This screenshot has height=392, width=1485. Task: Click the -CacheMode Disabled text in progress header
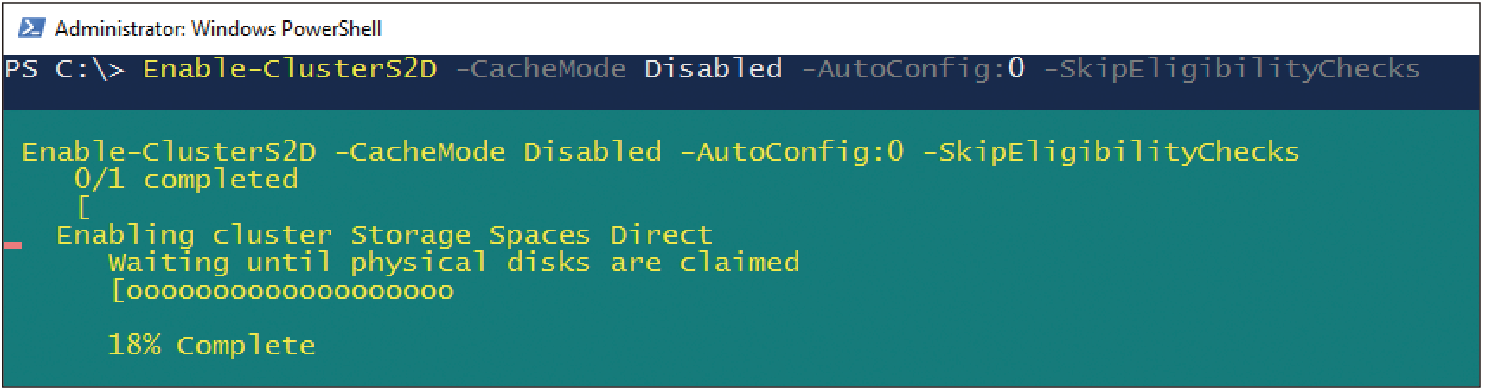point(498,152)
